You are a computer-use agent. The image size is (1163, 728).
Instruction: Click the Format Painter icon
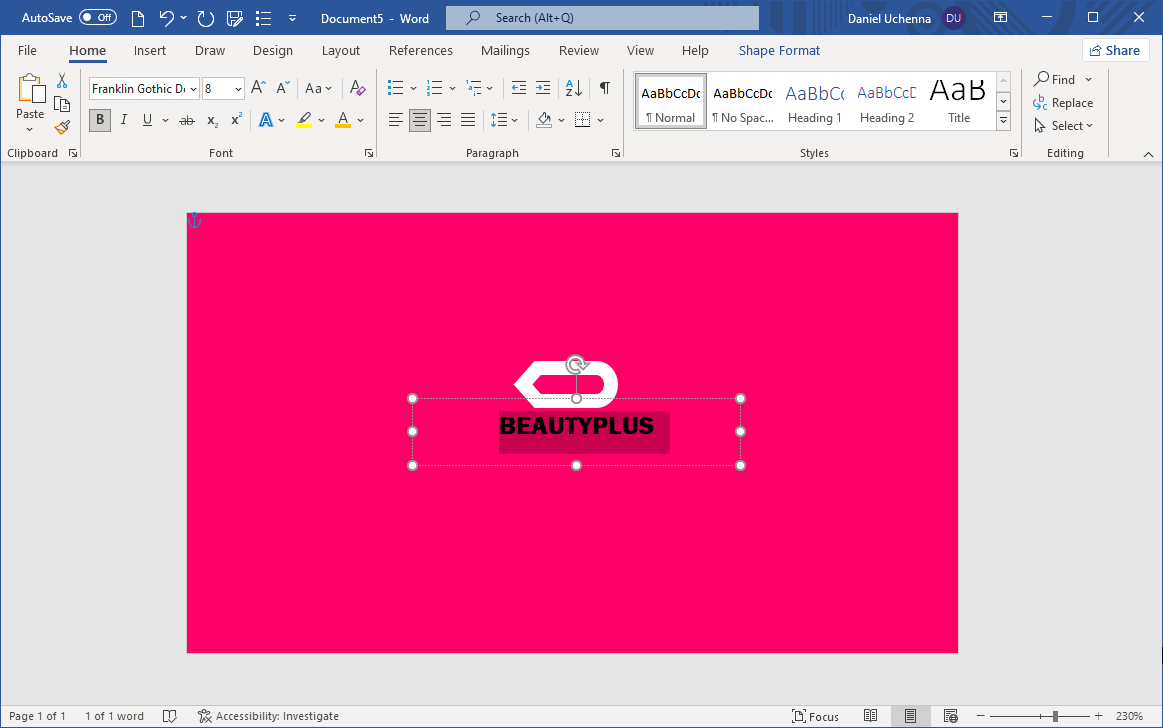pyautogui.click(x=62, y=127)
